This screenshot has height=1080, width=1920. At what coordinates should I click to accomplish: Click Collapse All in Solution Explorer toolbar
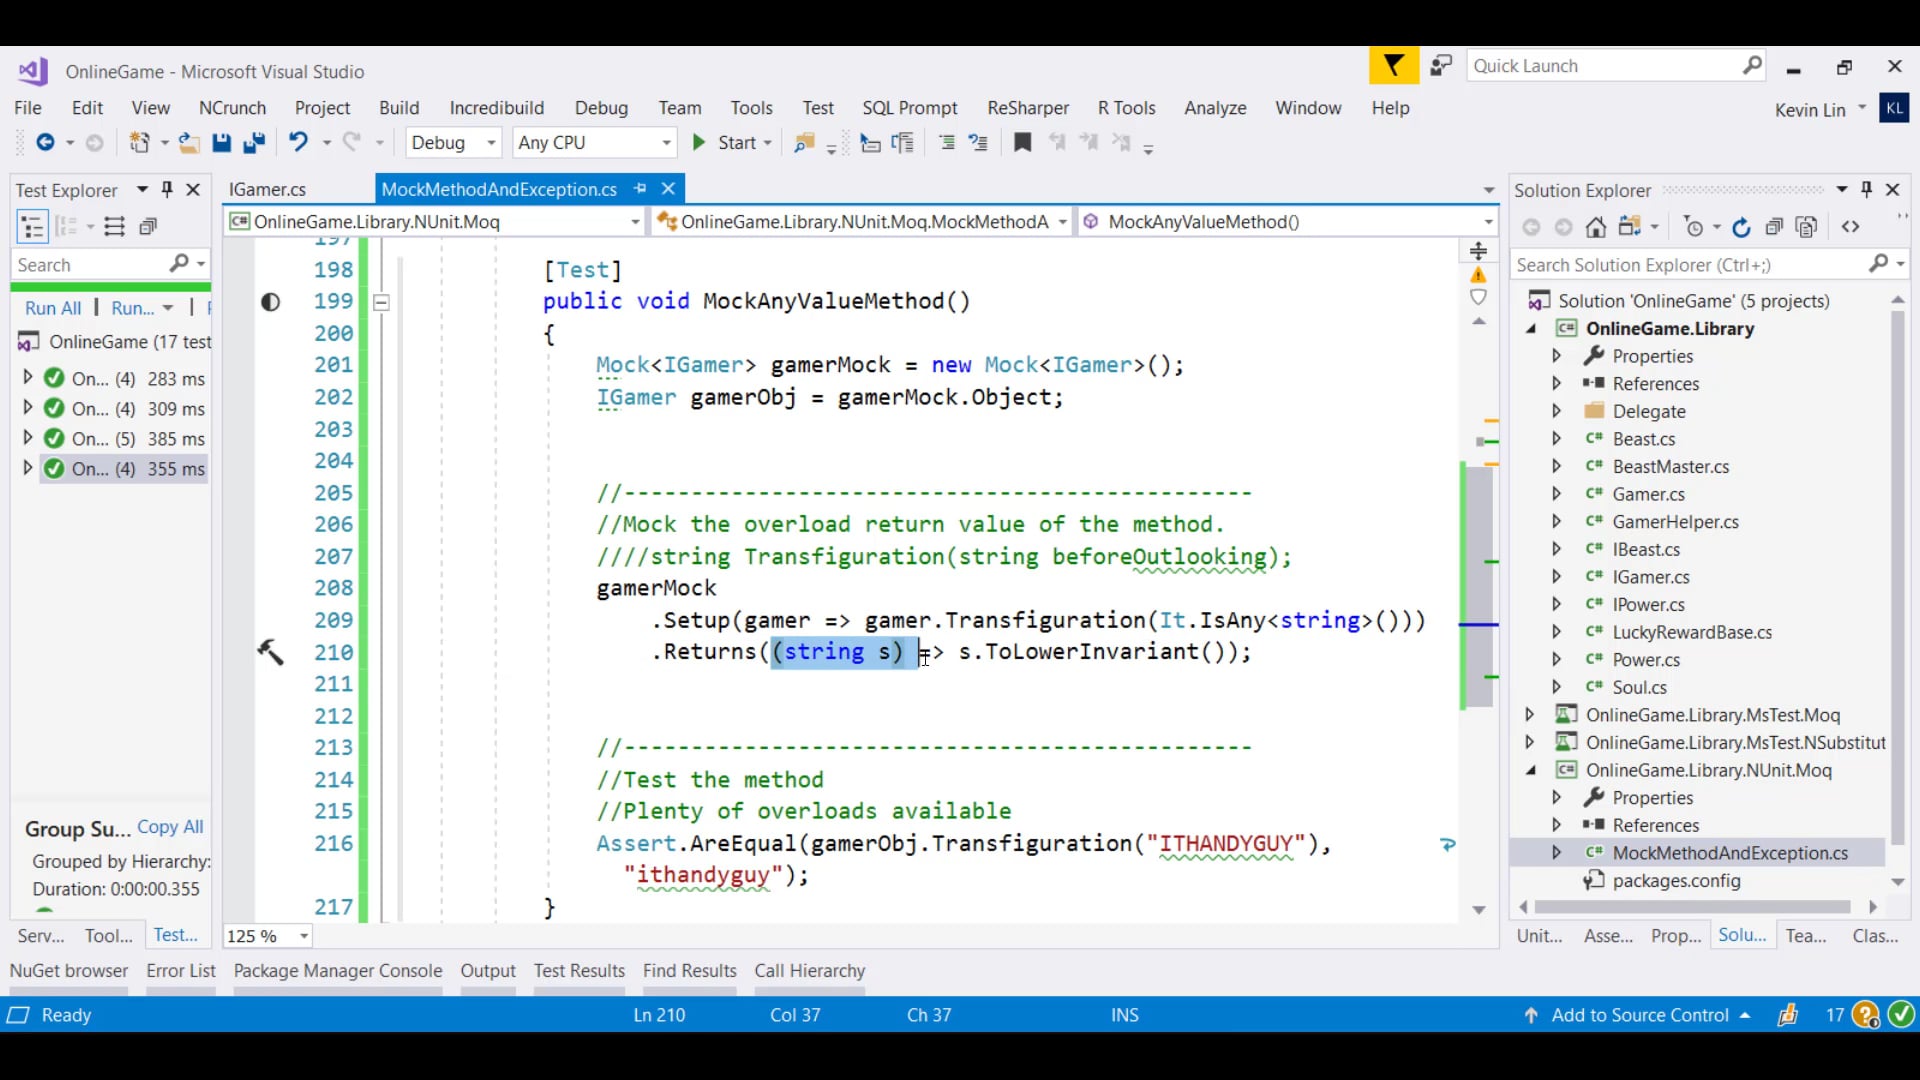click(x=1773, y=227)
